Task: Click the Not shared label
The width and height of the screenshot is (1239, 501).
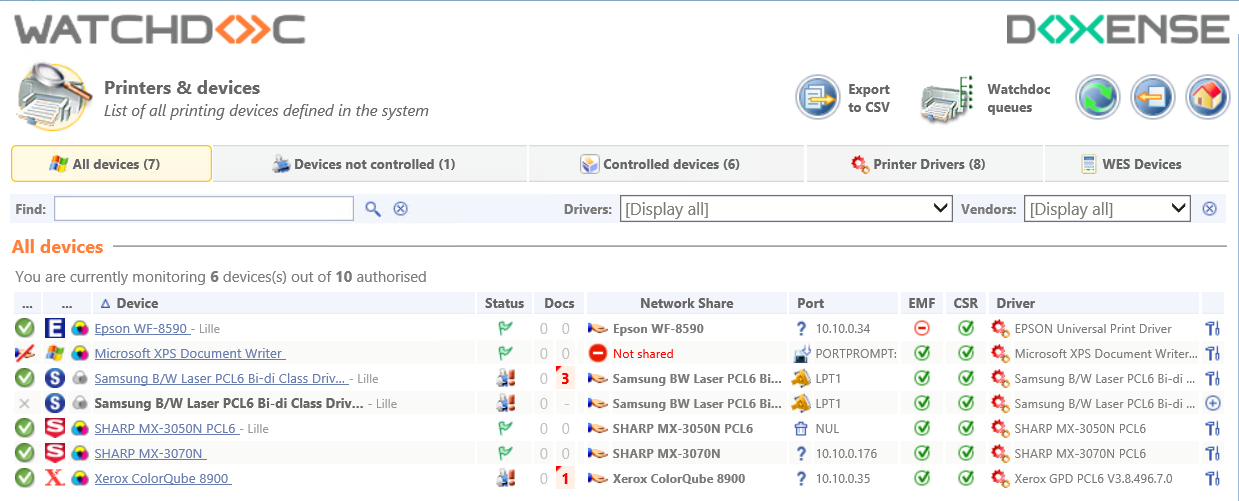Action: tap(643, 353)
